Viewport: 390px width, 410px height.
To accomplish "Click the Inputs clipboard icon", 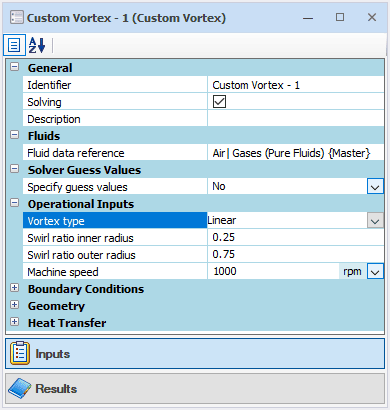I will click(x=20, y=353).
